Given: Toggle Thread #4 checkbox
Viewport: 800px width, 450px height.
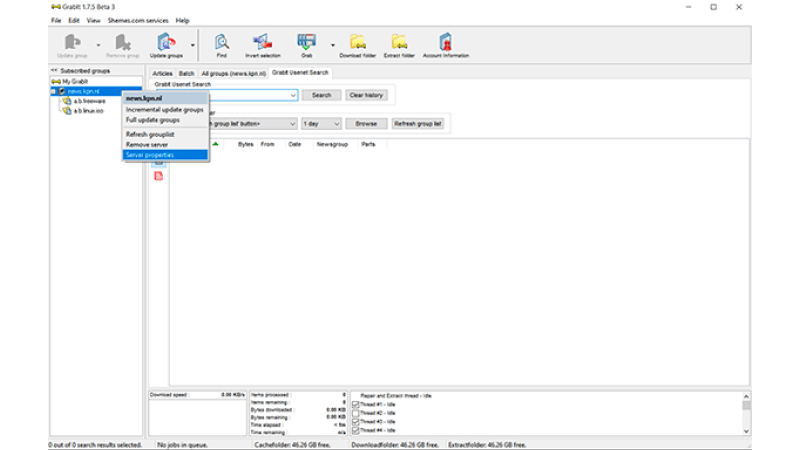Looking at the screenshot, I should 356,431.
